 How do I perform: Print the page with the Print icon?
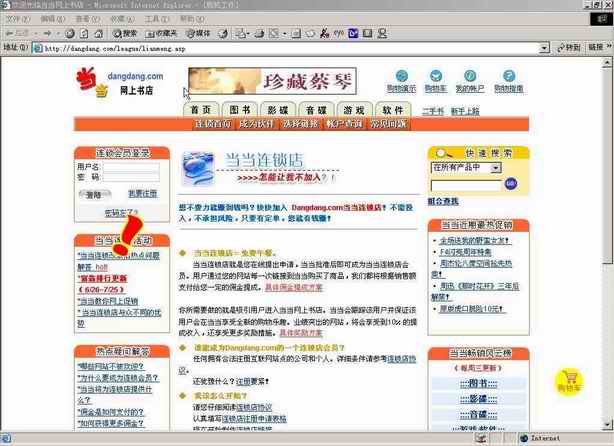(259, 34)
